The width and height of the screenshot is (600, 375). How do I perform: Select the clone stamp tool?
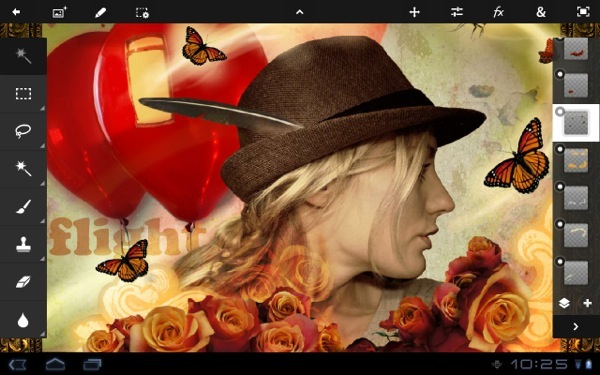point(23,244)
